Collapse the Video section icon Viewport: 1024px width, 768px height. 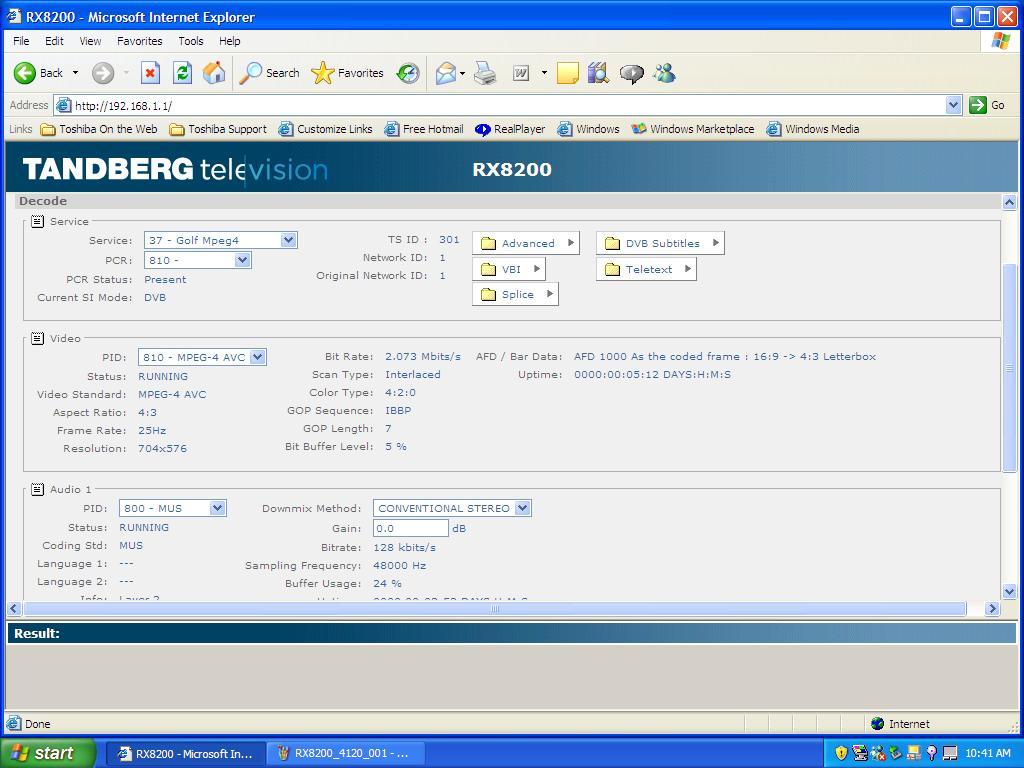coord(37,338)
